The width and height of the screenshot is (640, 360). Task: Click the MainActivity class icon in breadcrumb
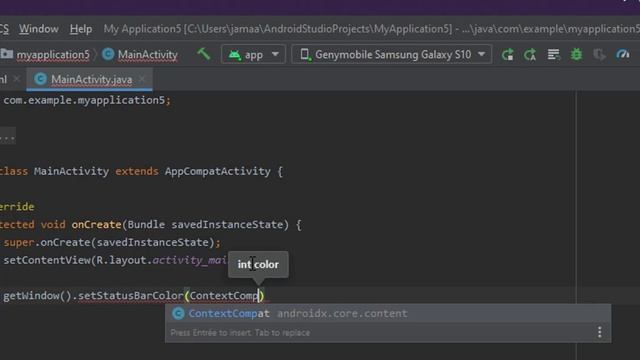[108, 54]
